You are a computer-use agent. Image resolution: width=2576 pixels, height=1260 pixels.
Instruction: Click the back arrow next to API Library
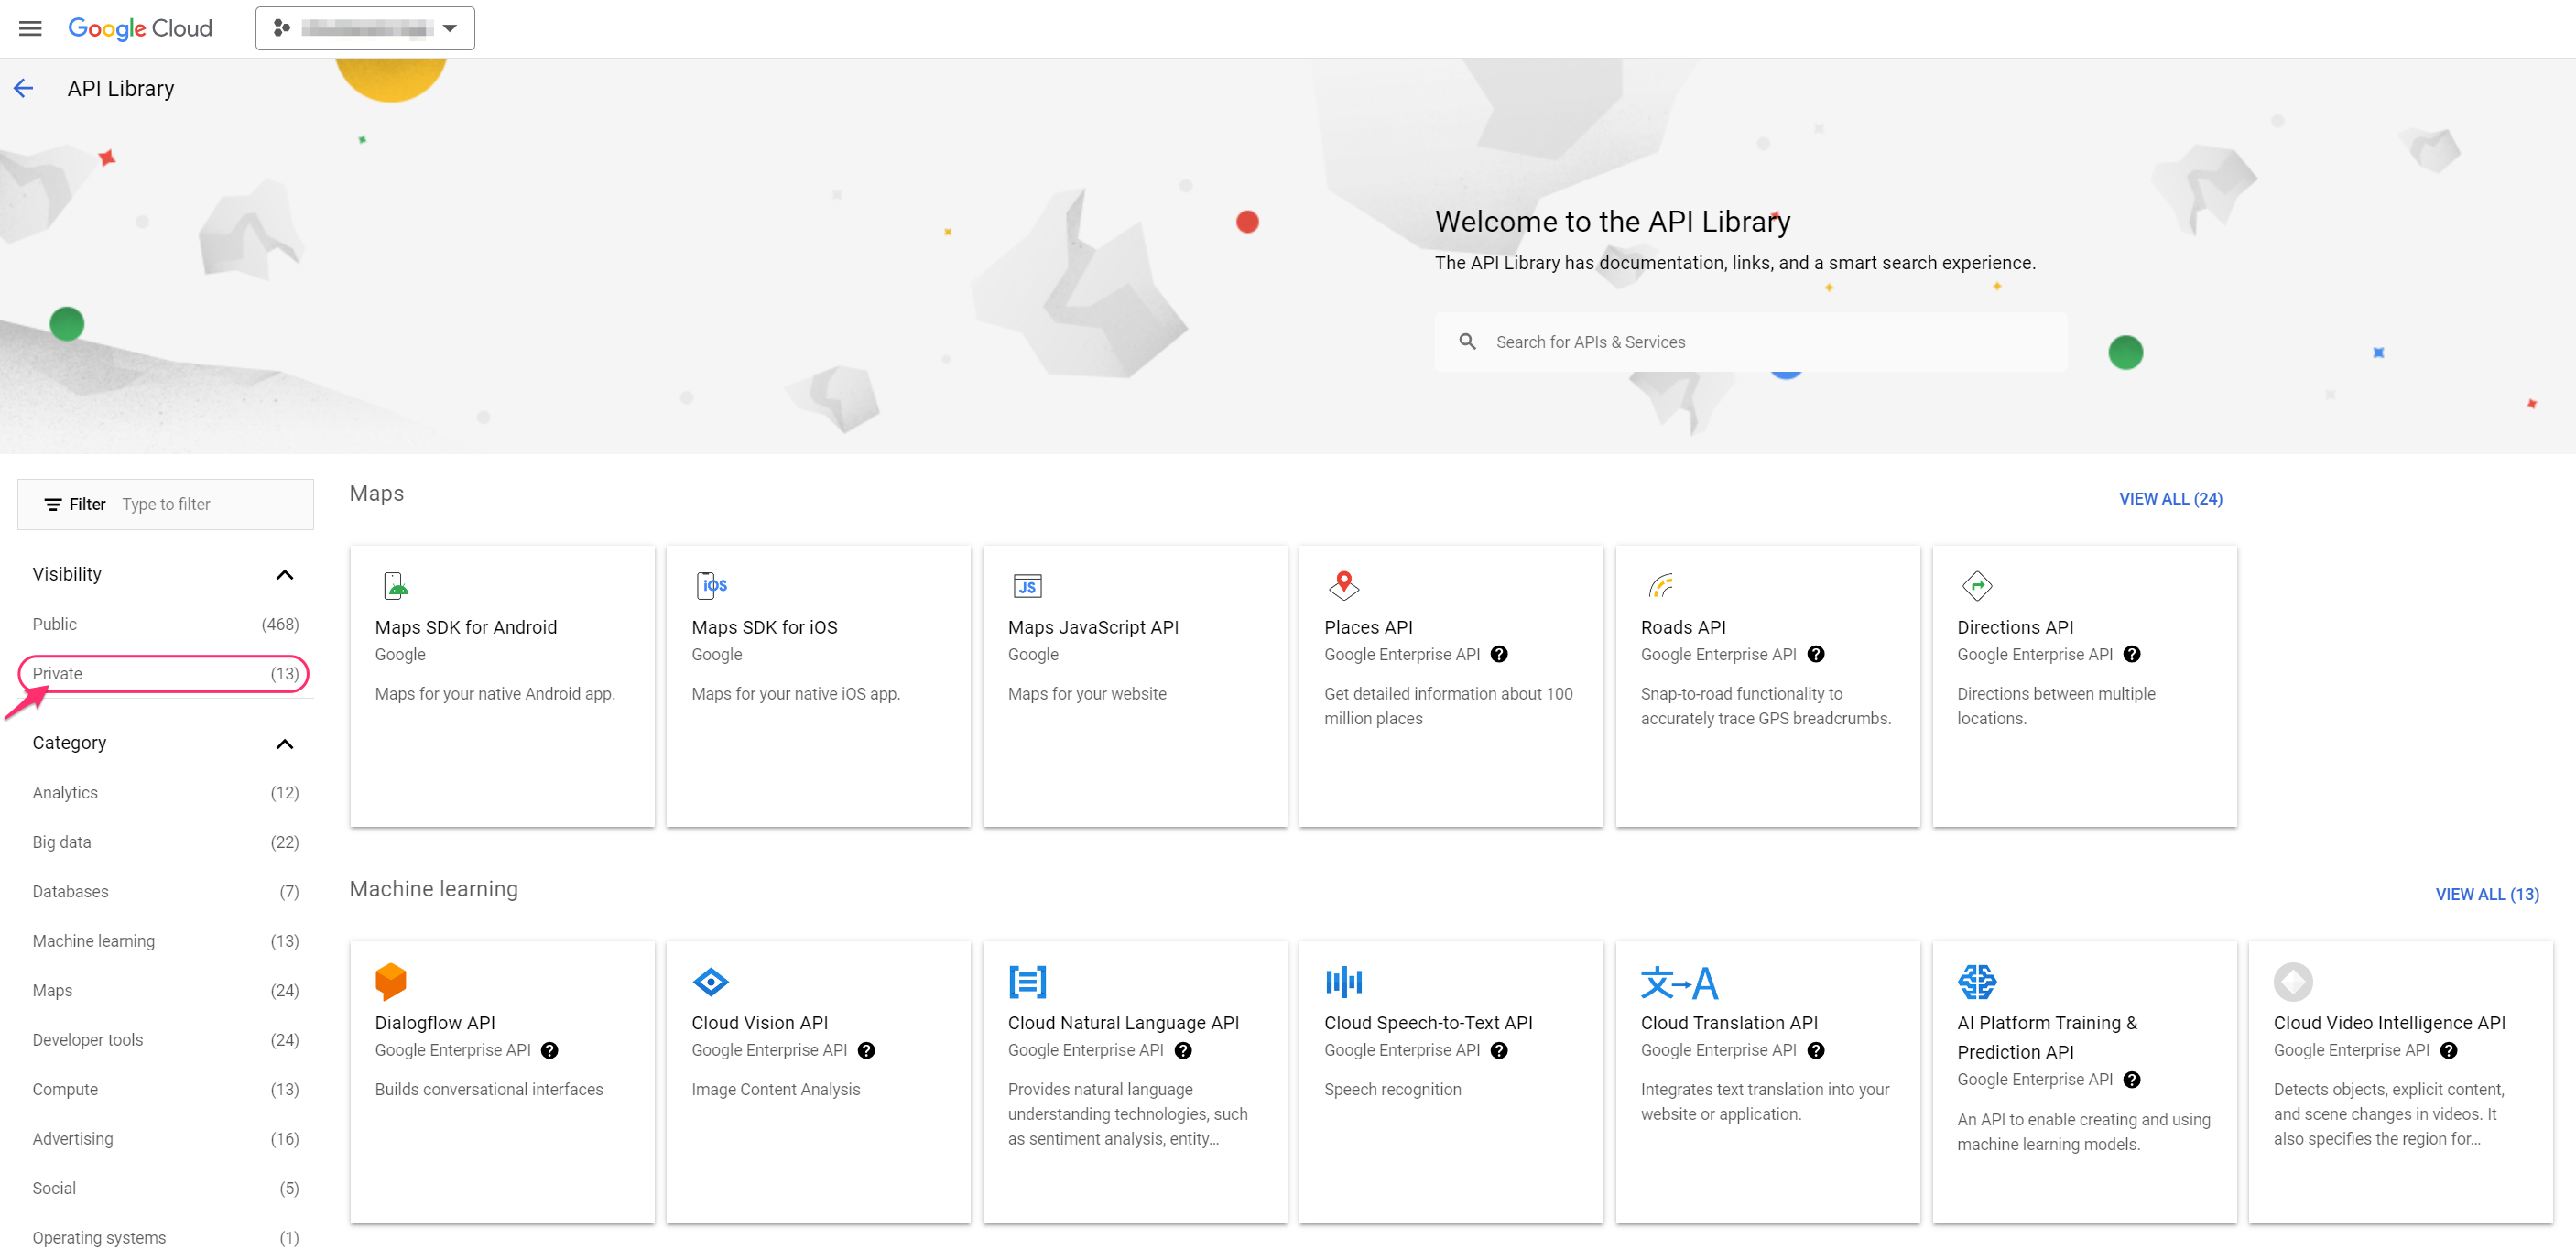[24, 88]
